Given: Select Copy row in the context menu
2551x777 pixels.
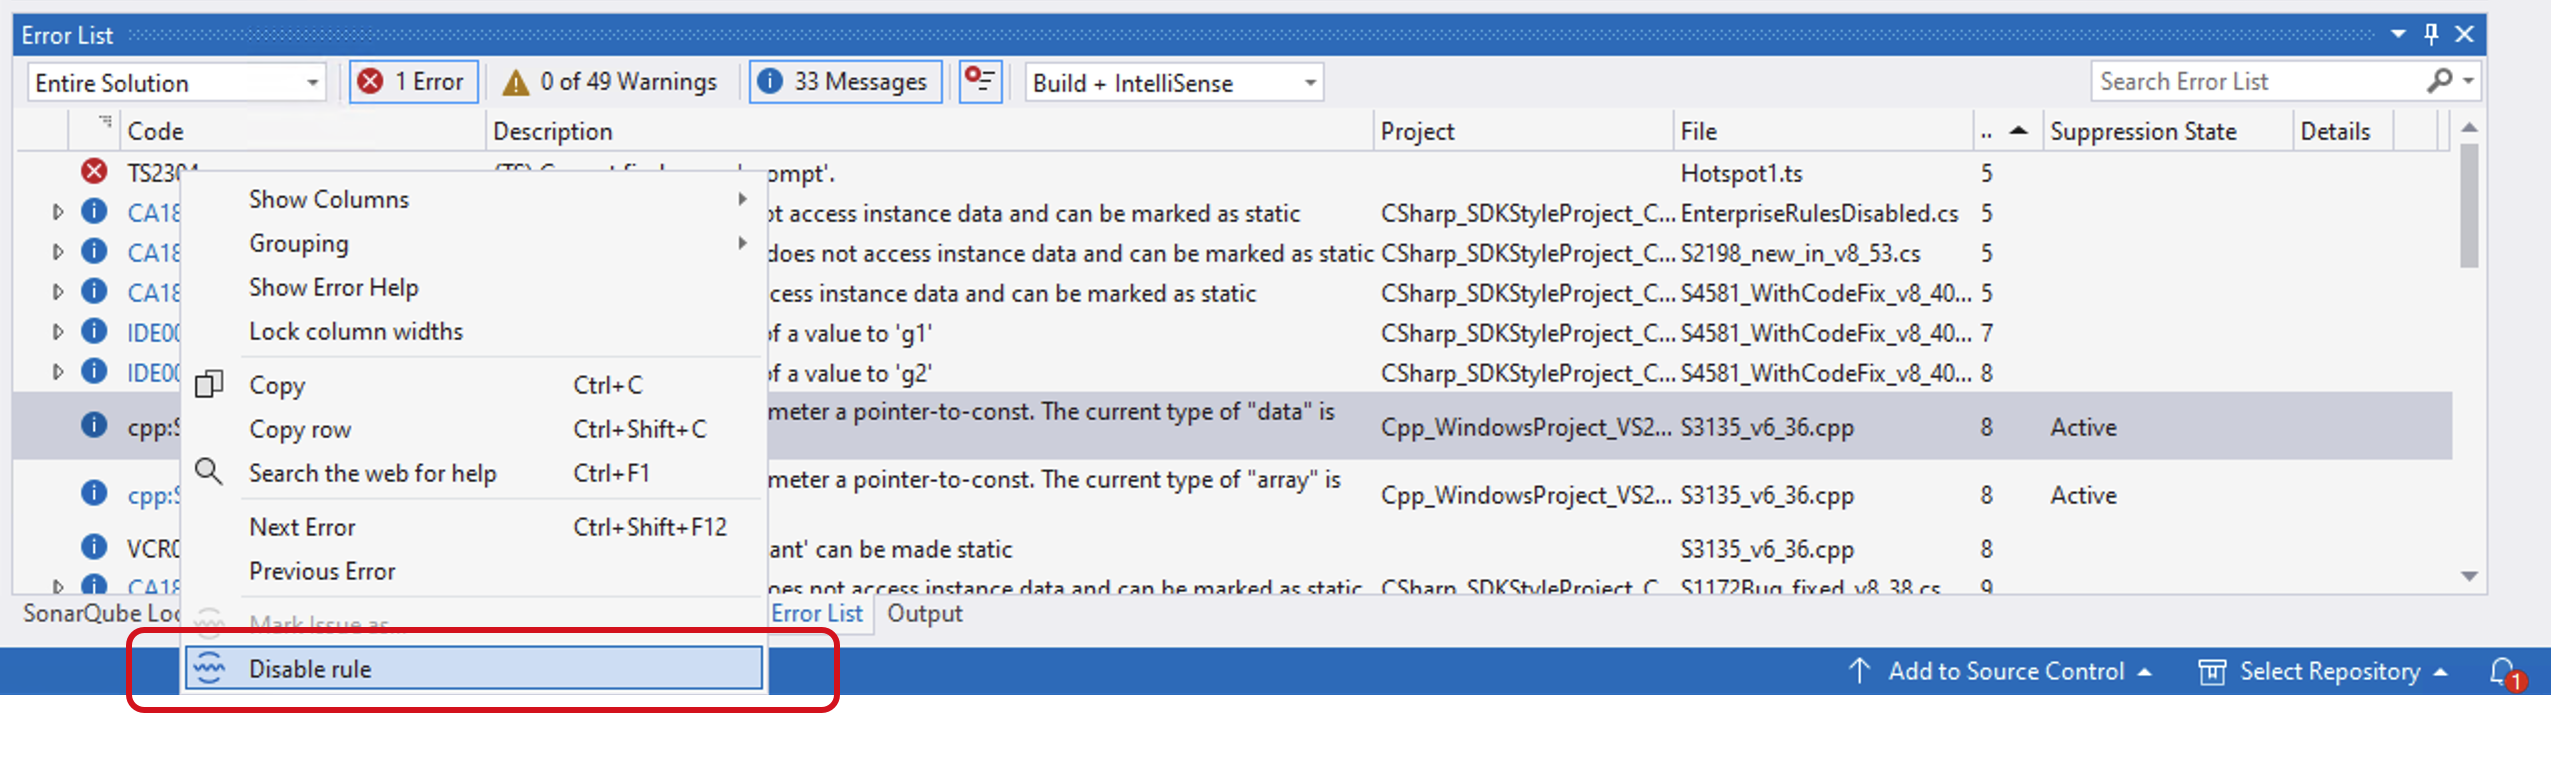Looking at the screenshot, I should coord(474,429).
